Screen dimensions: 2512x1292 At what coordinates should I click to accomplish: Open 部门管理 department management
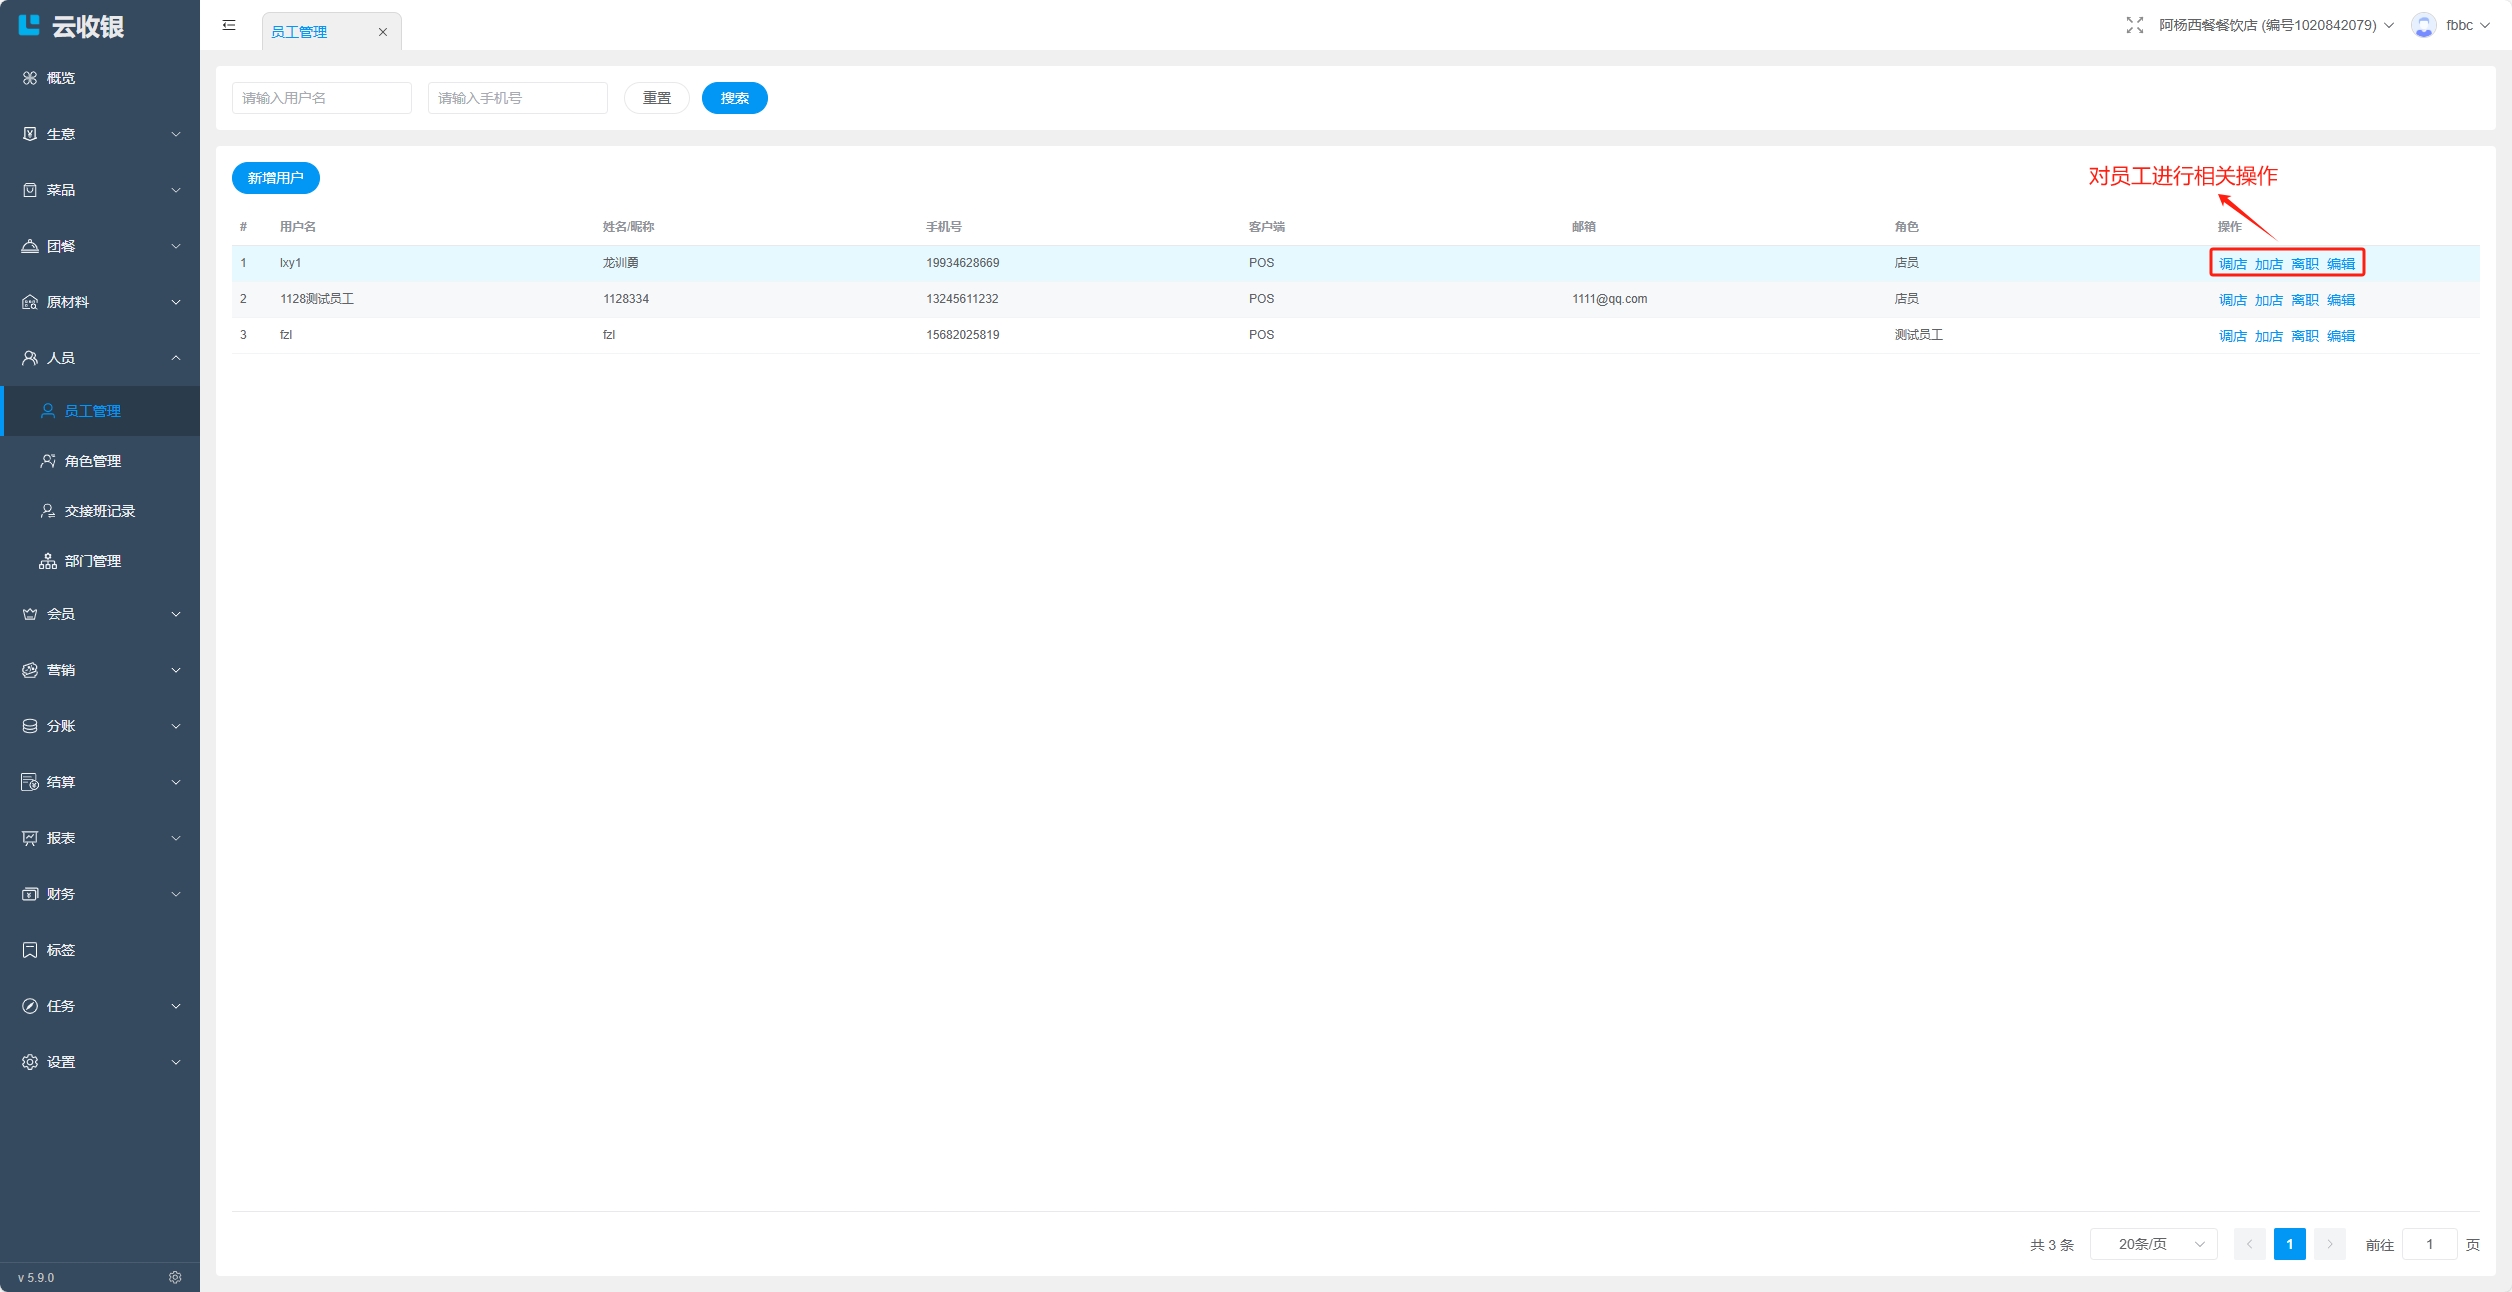92,561
